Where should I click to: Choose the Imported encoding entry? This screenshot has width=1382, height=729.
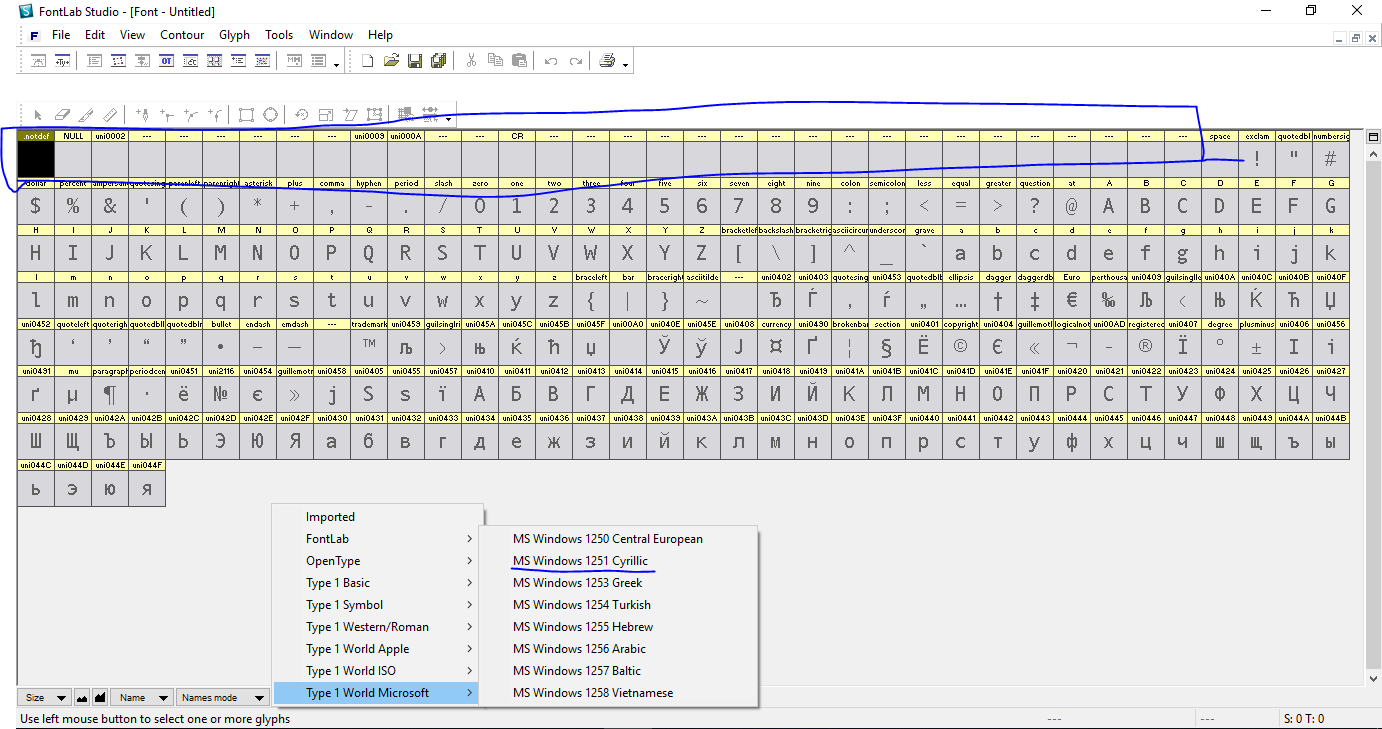[x=378, y=517]
